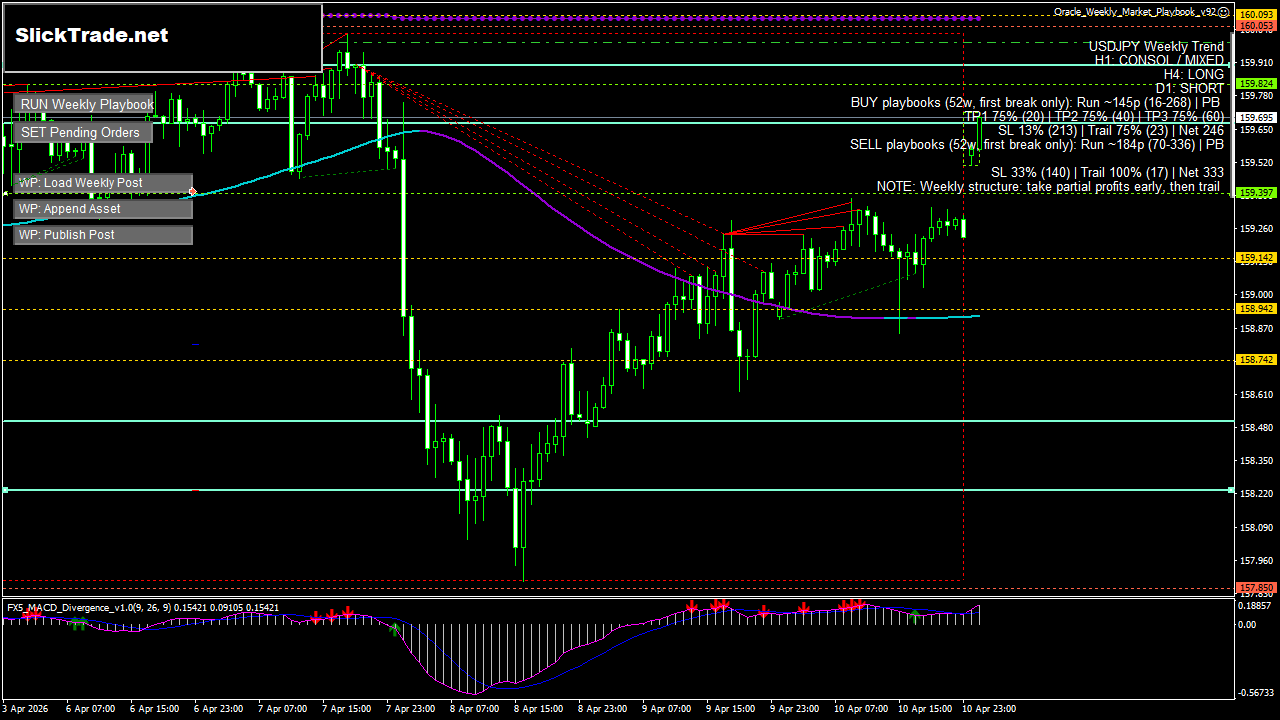
Task: Select the green 159.397 price label
Action: pos(1256,193)
